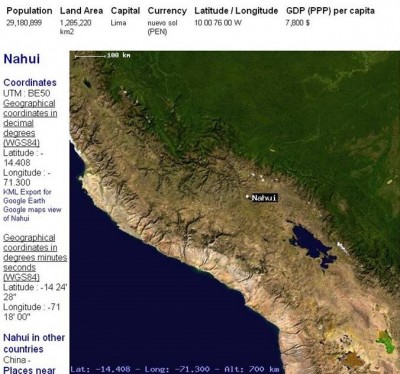Select the Coordinates section heading

30,82
